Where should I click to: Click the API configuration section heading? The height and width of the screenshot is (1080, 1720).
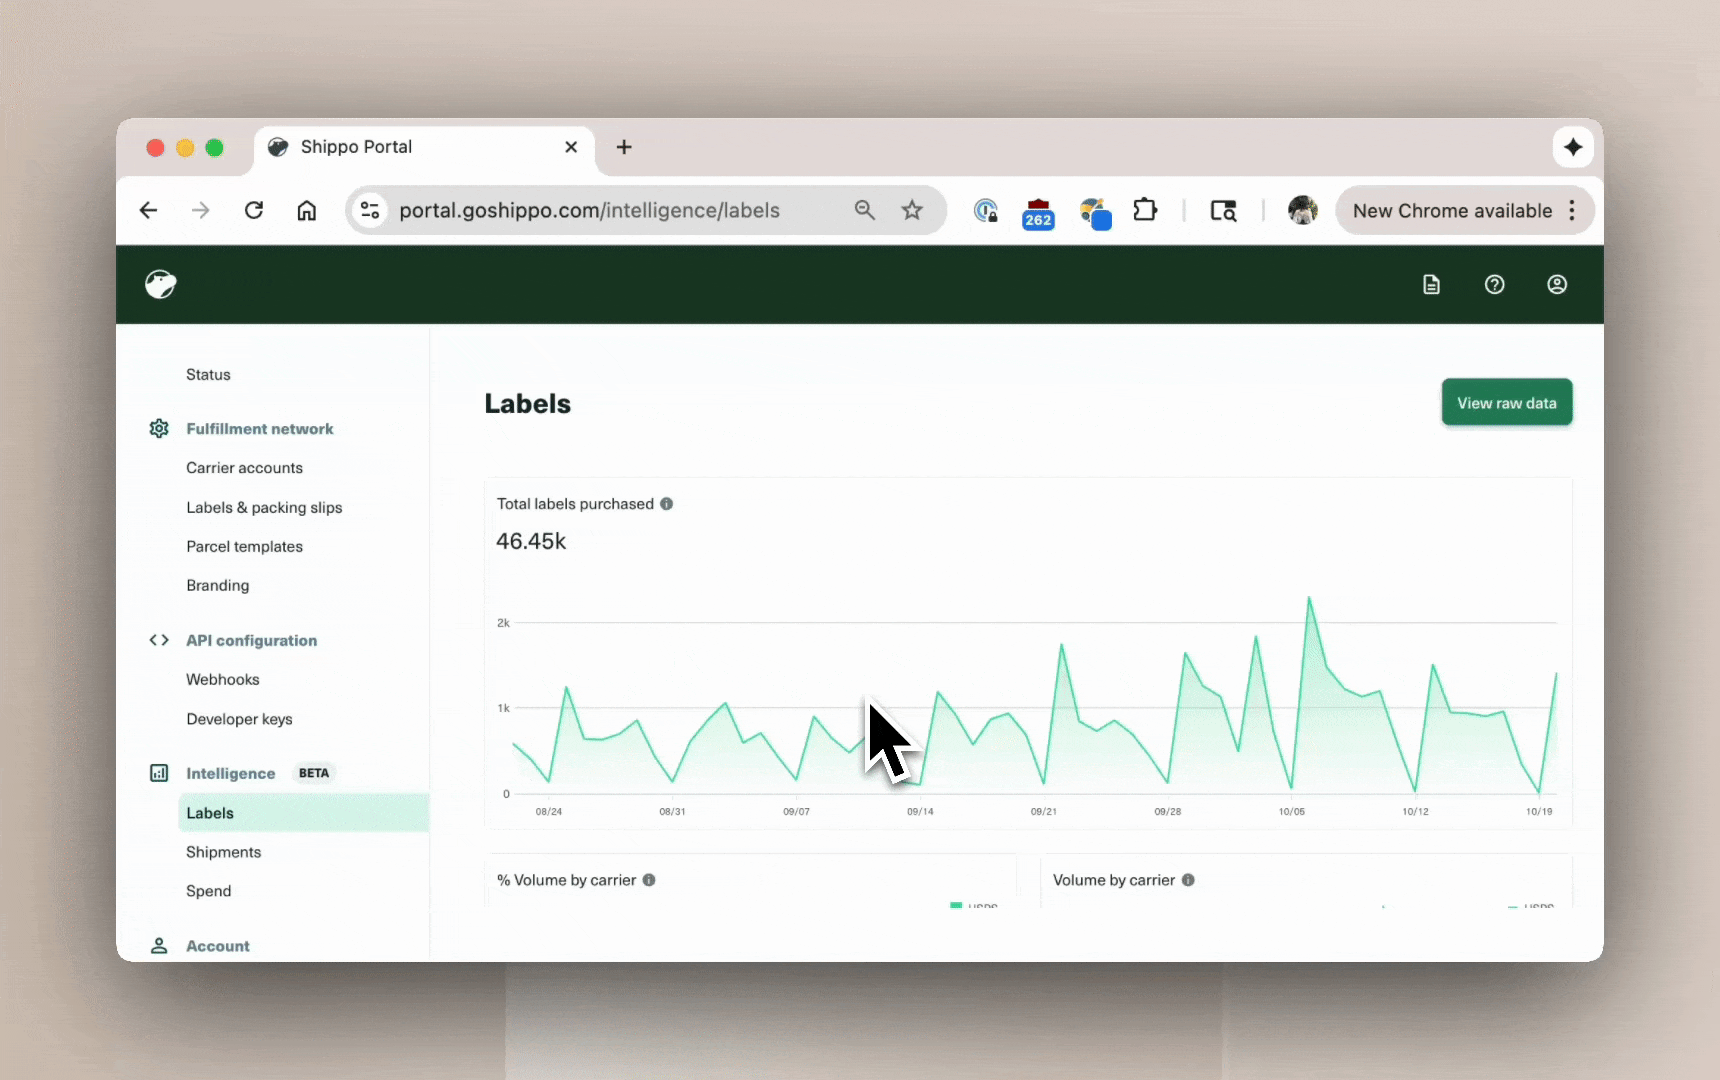coord(251,640)
